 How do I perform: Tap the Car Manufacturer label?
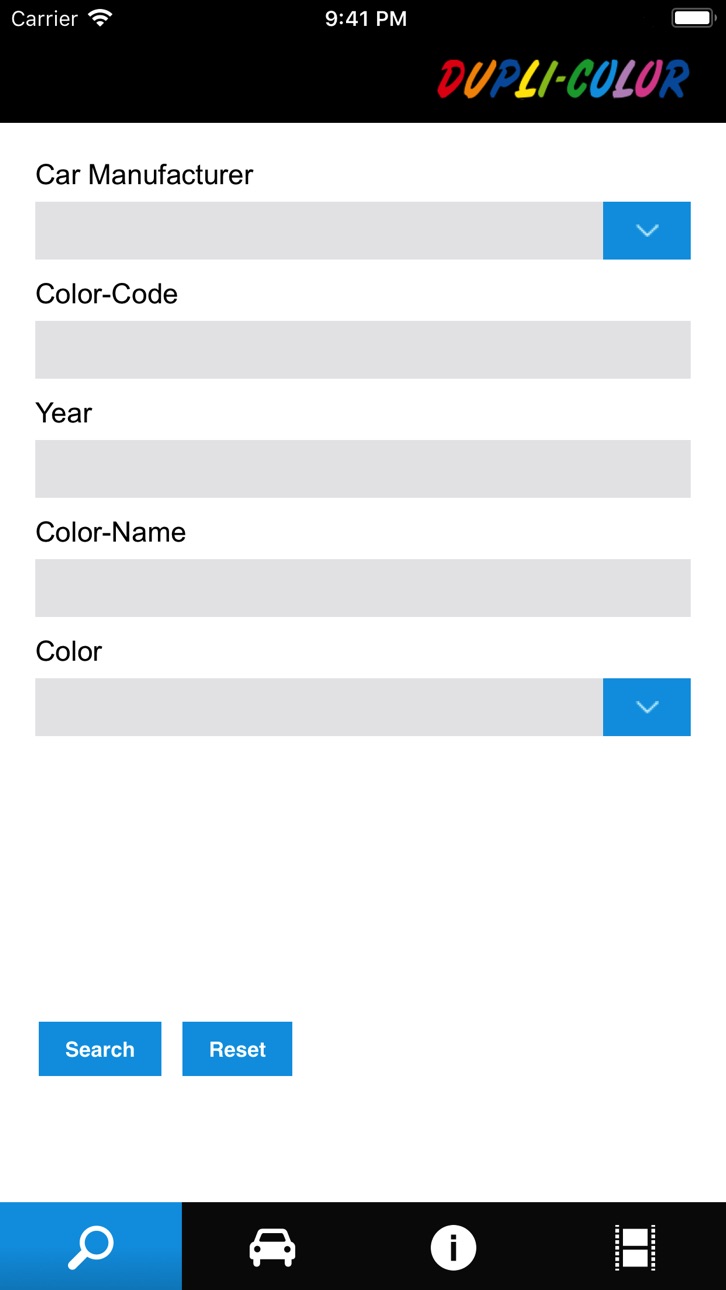point(144,175)
